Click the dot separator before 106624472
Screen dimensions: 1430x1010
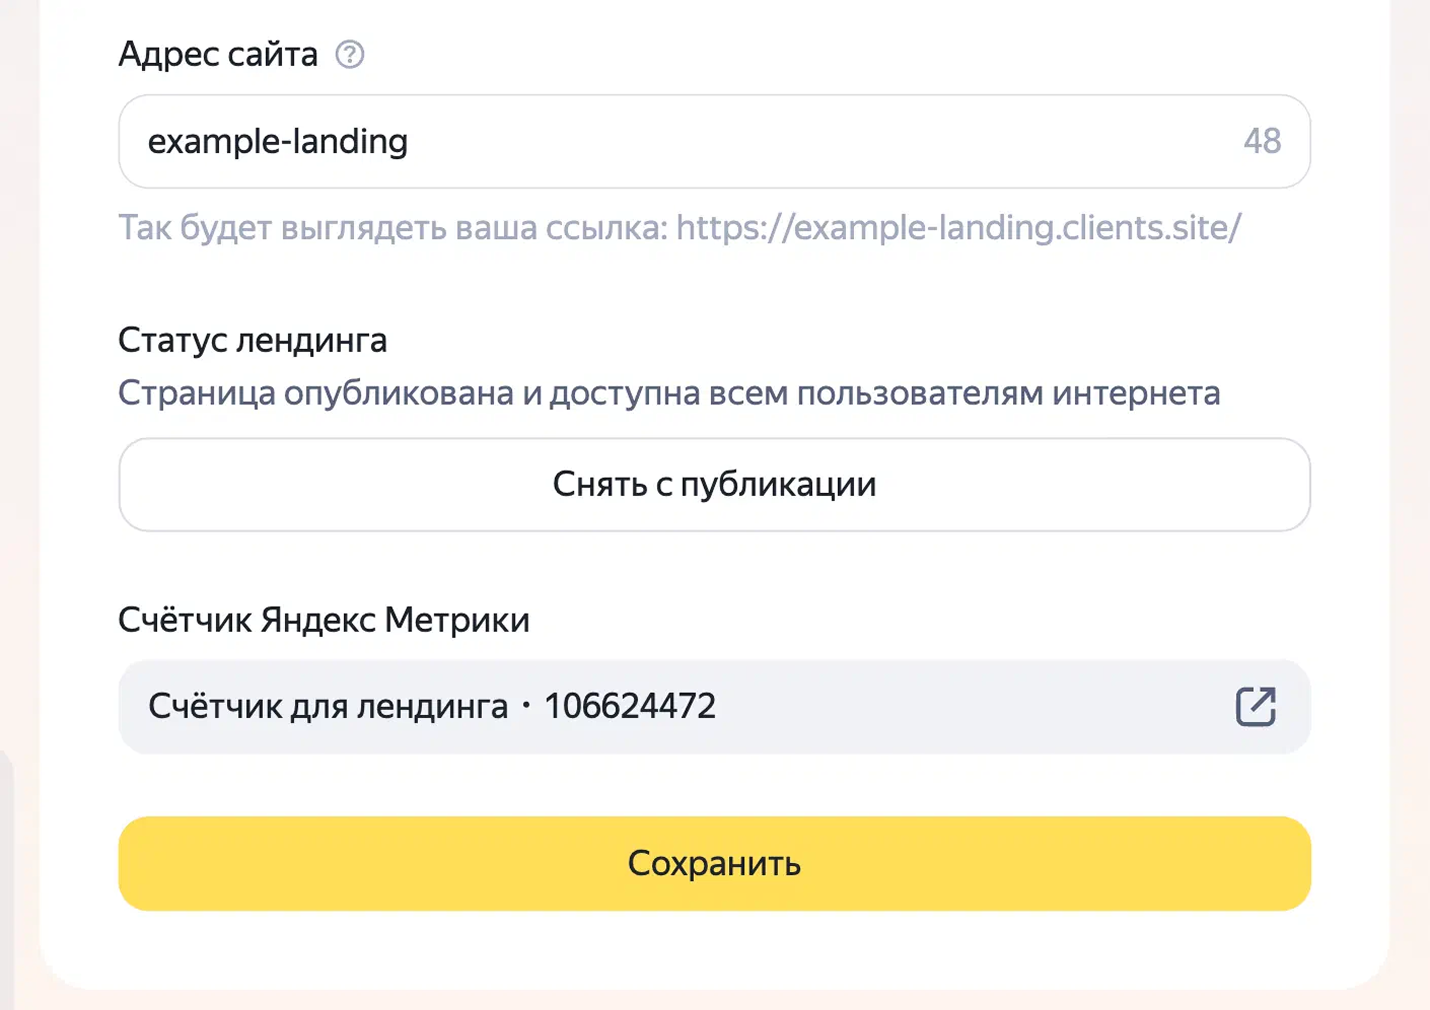[x=526, y=706]
